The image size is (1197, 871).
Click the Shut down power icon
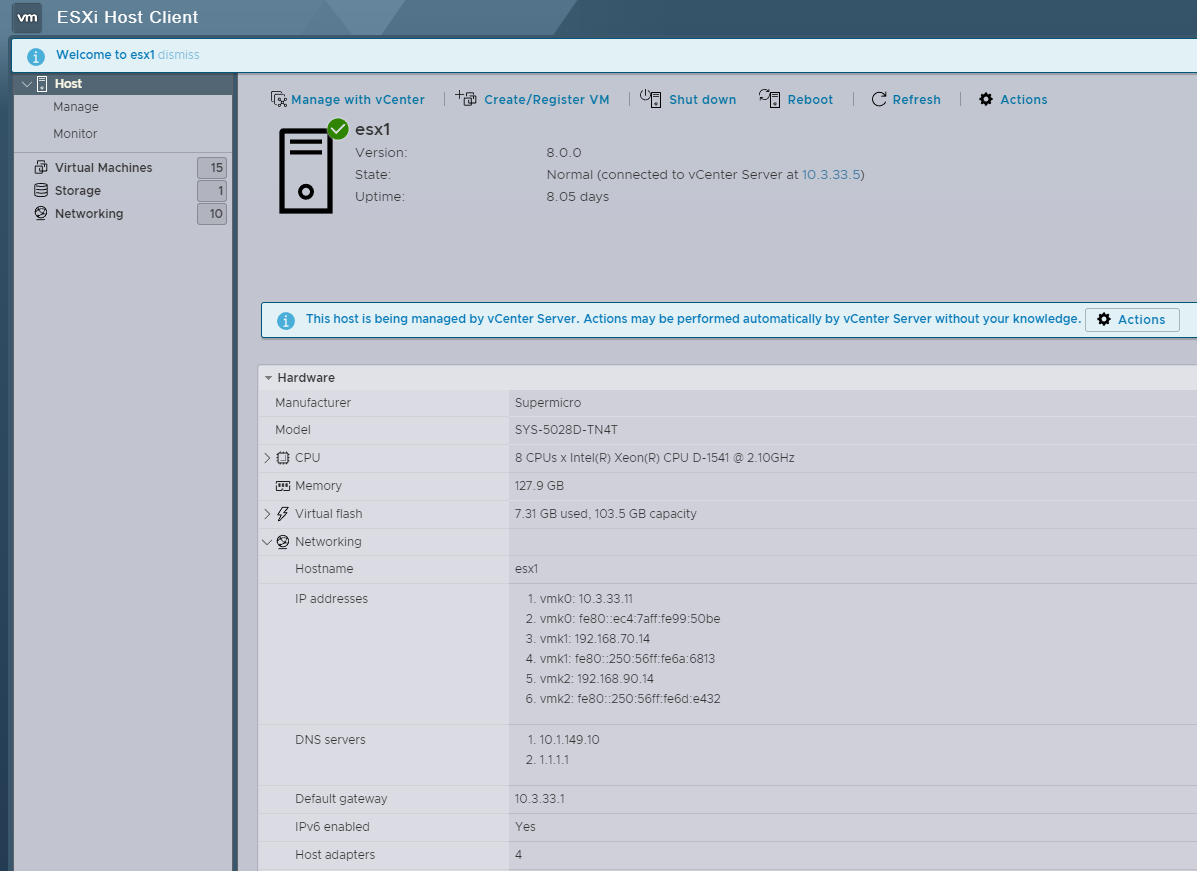coord(650,98)
